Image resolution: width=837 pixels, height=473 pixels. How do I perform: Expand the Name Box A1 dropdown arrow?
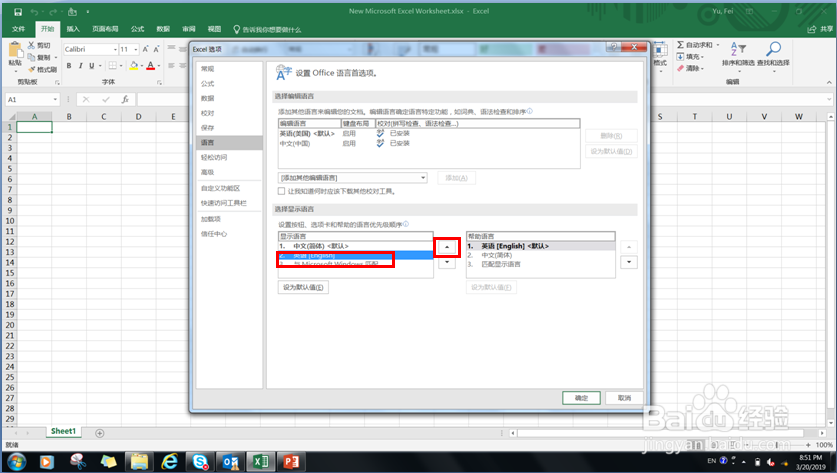[55, 99]
